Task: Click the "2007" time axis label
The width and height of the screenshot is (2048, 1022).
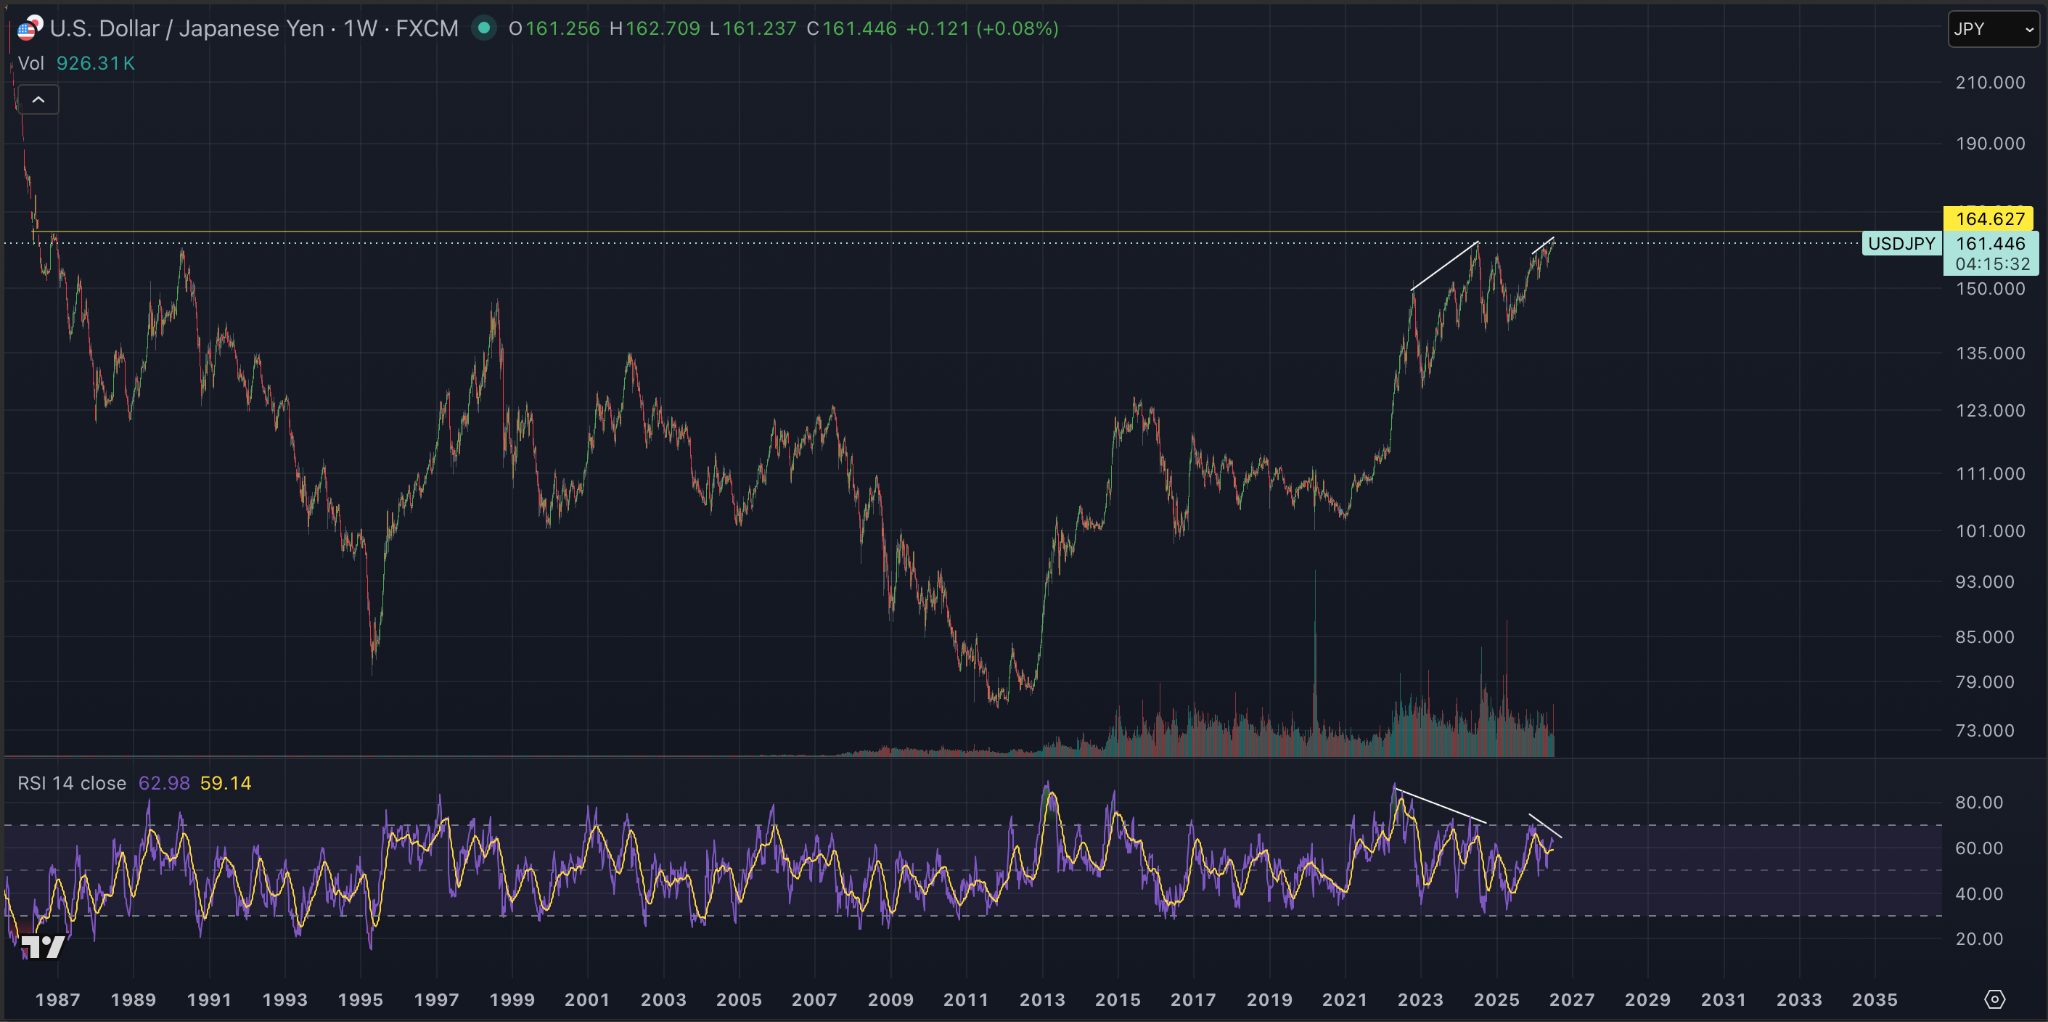Action: click(814, 999)
